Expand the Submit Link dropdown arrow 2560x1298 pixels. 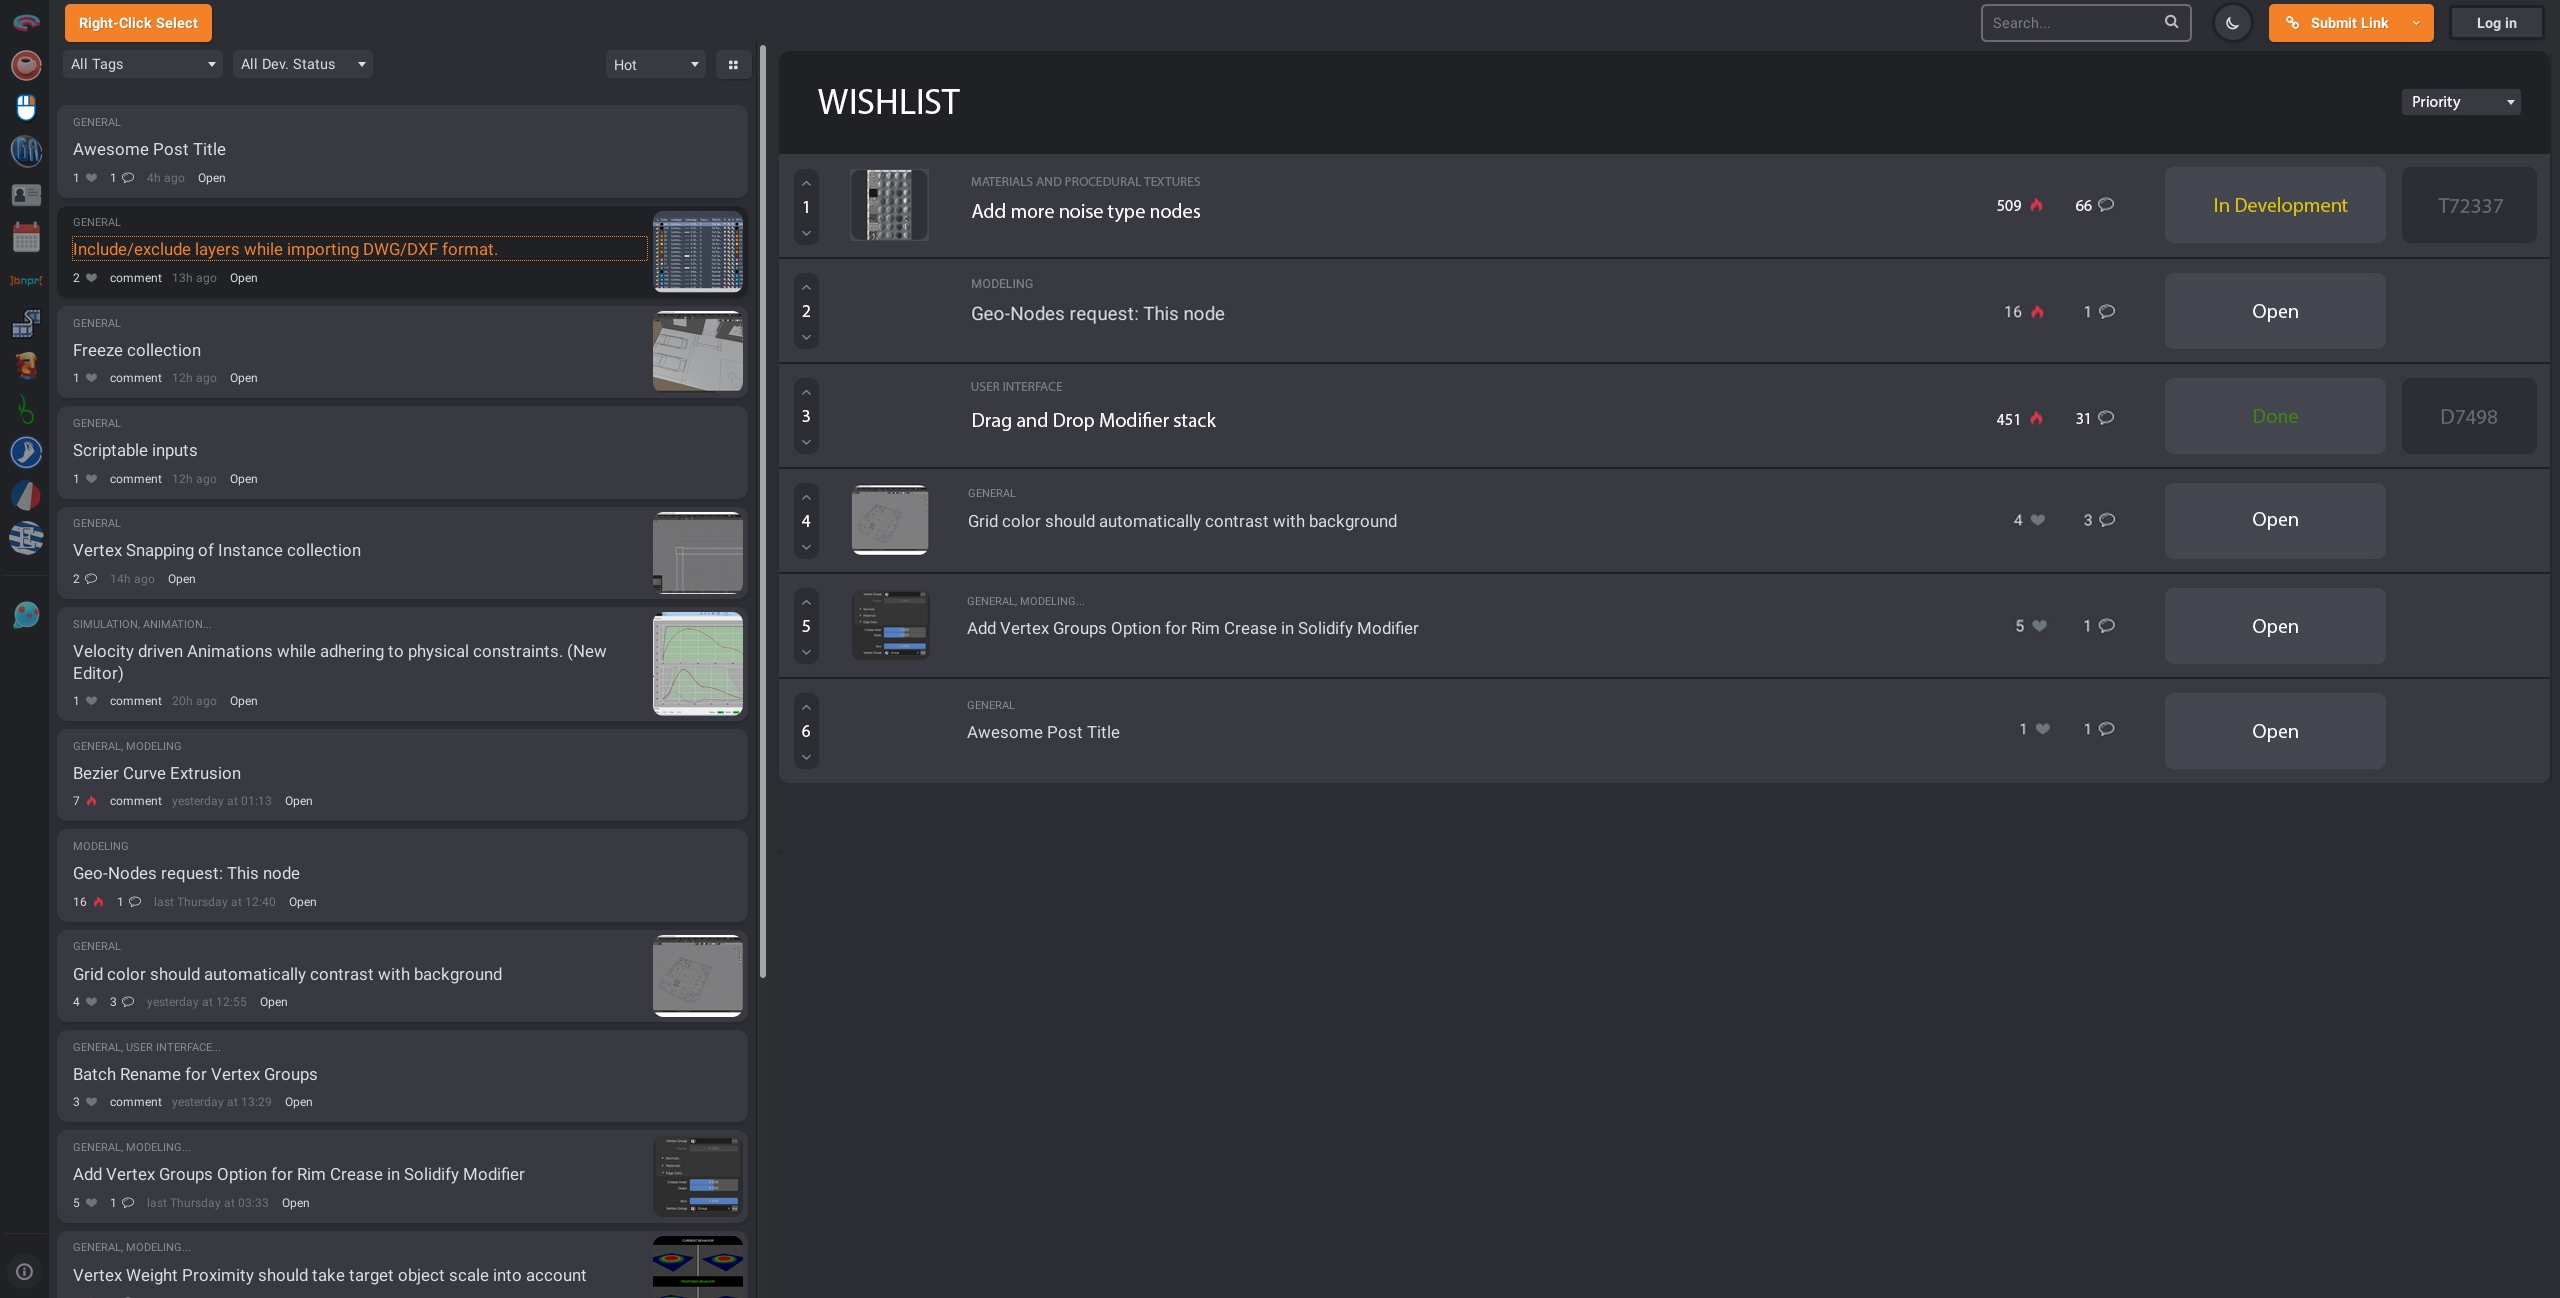pos(2416,23)
